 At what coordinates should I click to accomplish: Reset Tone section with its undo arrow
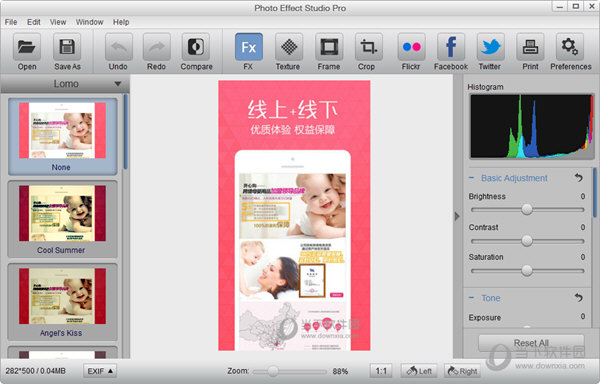pos(579,297)
